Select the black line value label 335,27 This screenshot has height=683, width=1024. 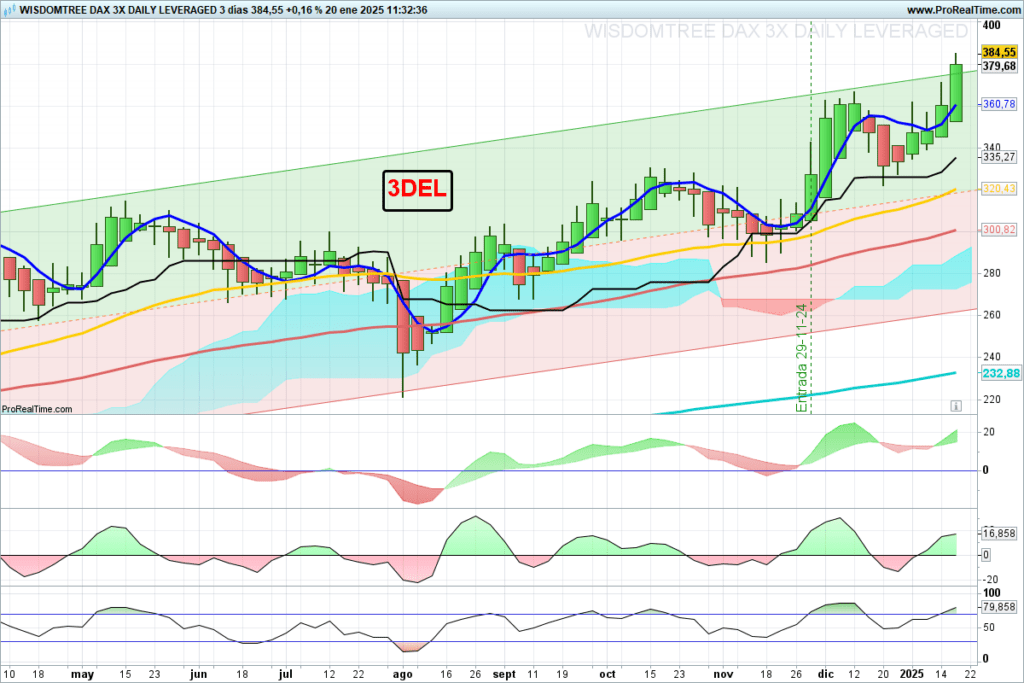click(999, 157)
